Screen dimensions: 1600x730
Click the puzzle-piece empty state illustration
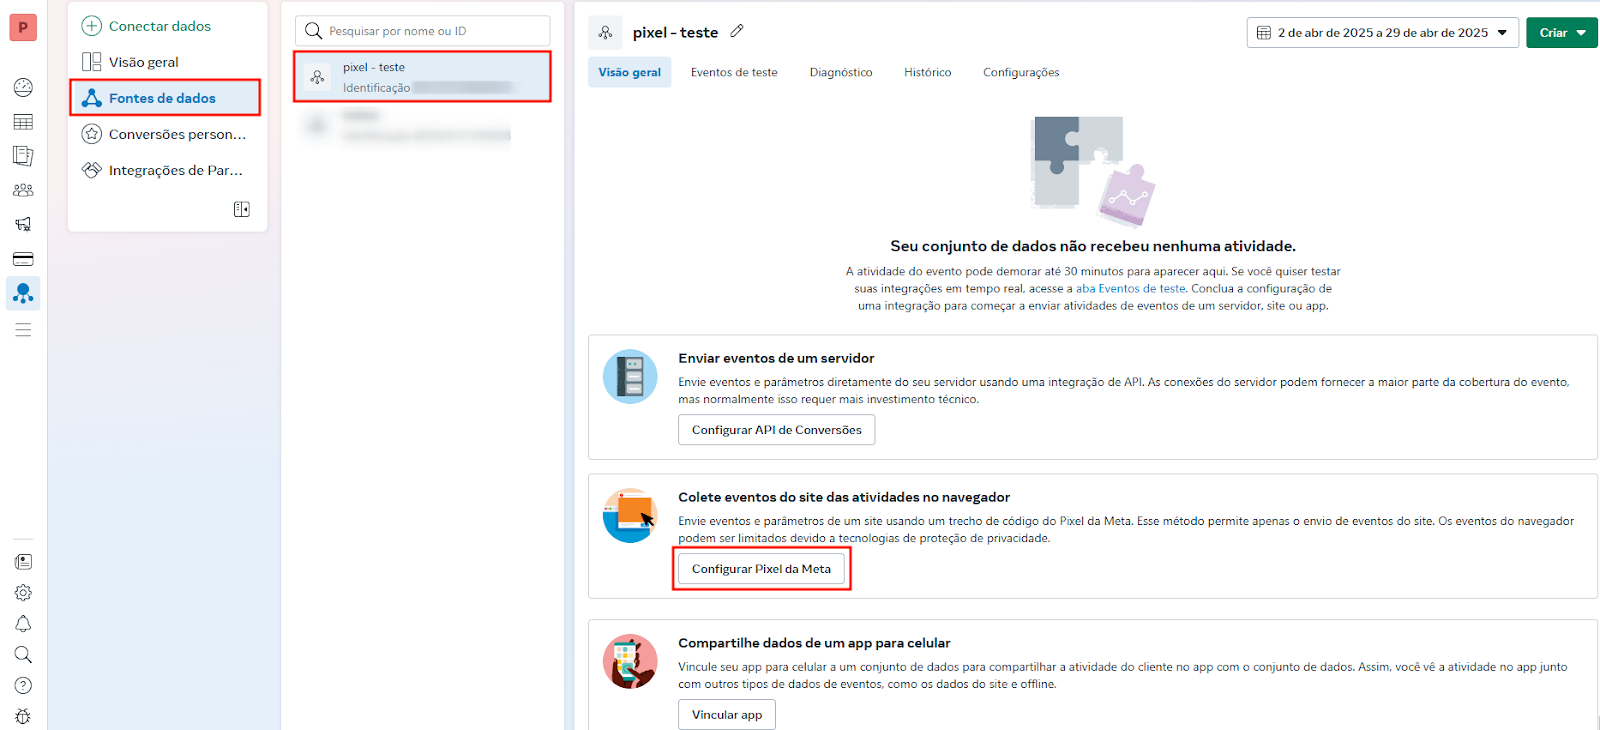point(1093,171)
